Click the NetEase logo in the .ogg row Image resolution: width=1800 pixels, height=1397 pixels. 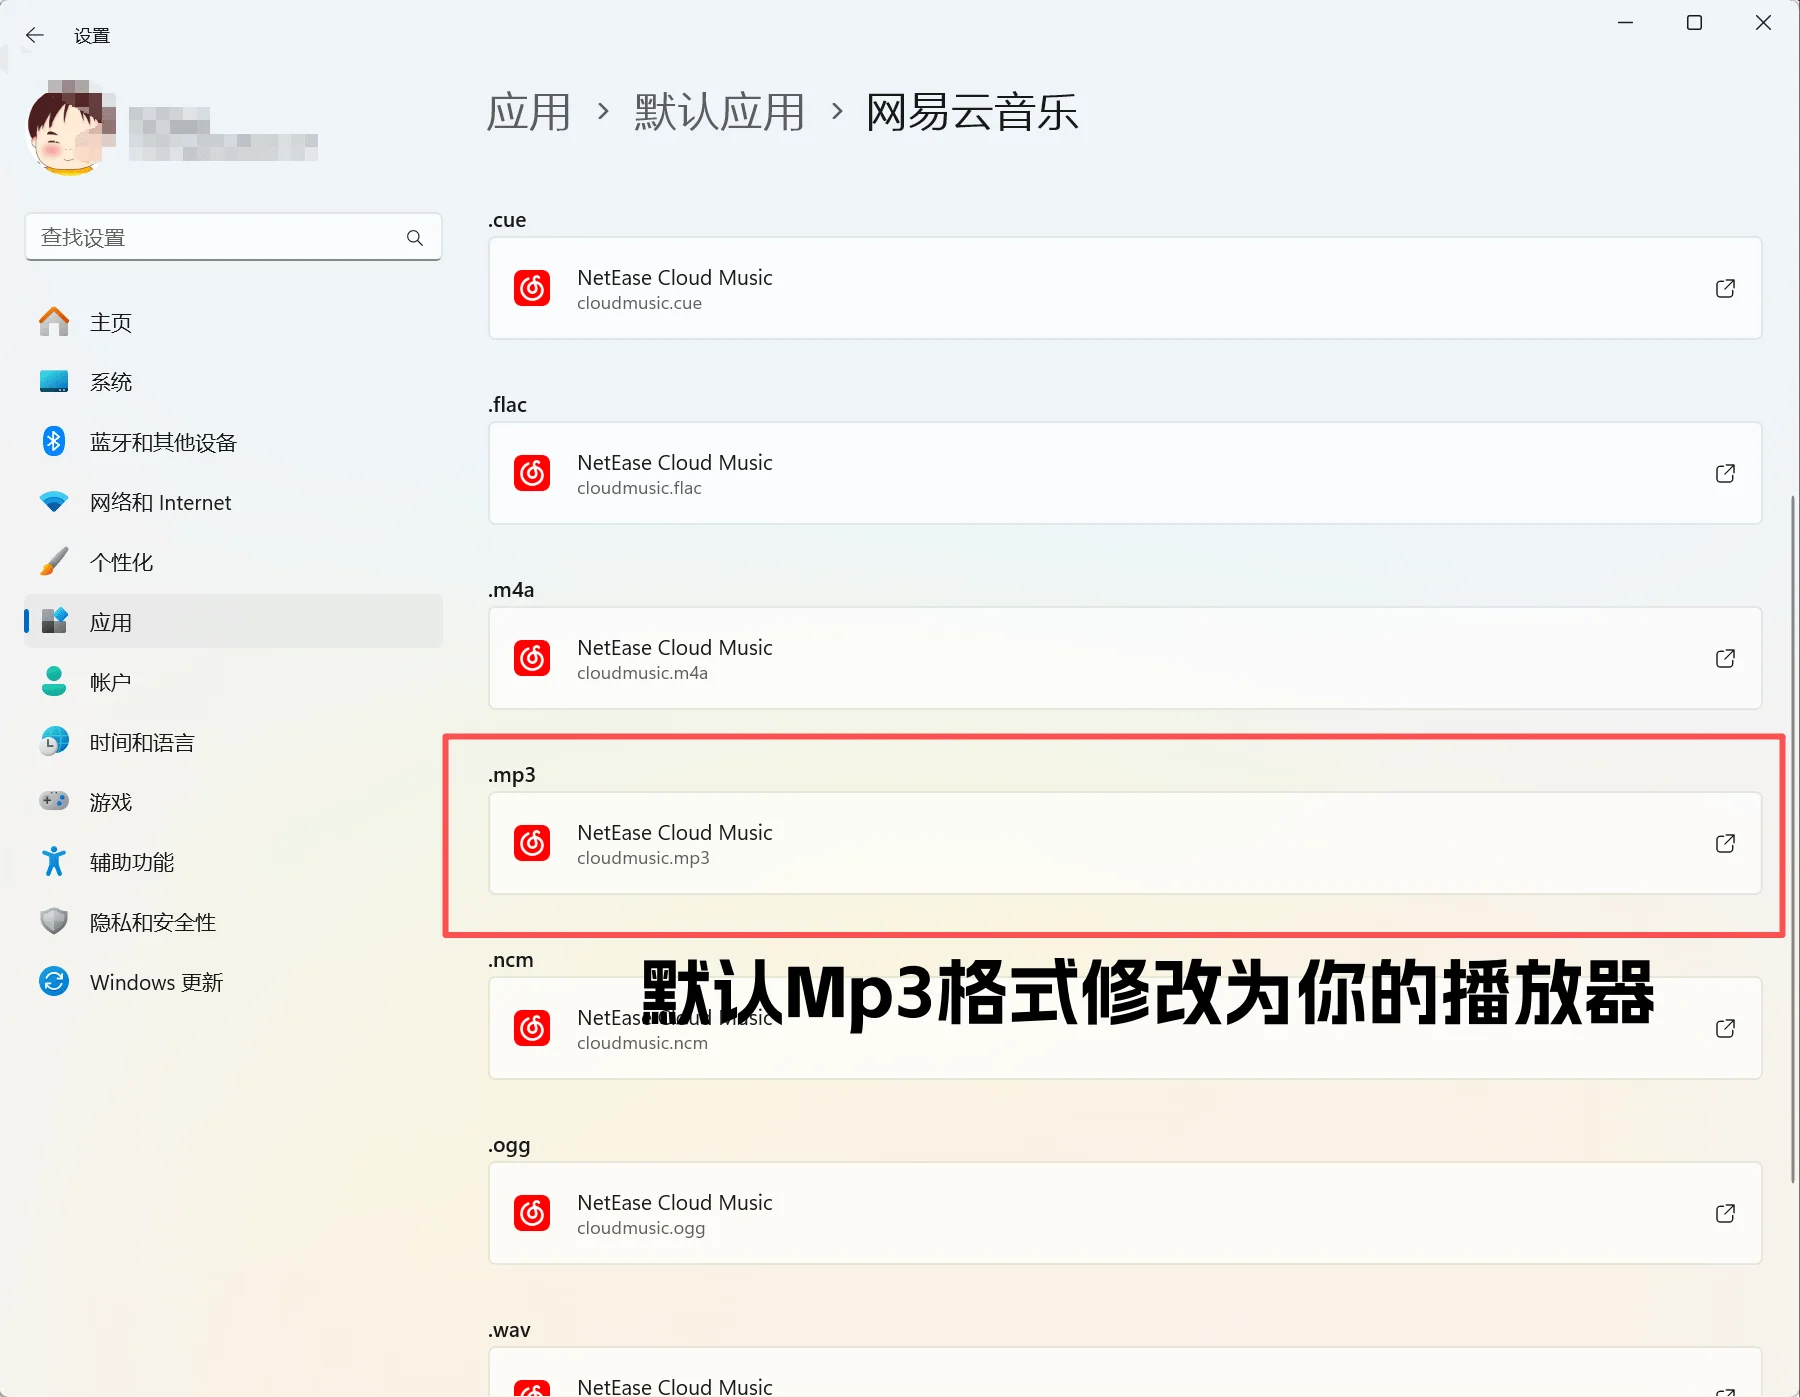[x=532, y=1213]
